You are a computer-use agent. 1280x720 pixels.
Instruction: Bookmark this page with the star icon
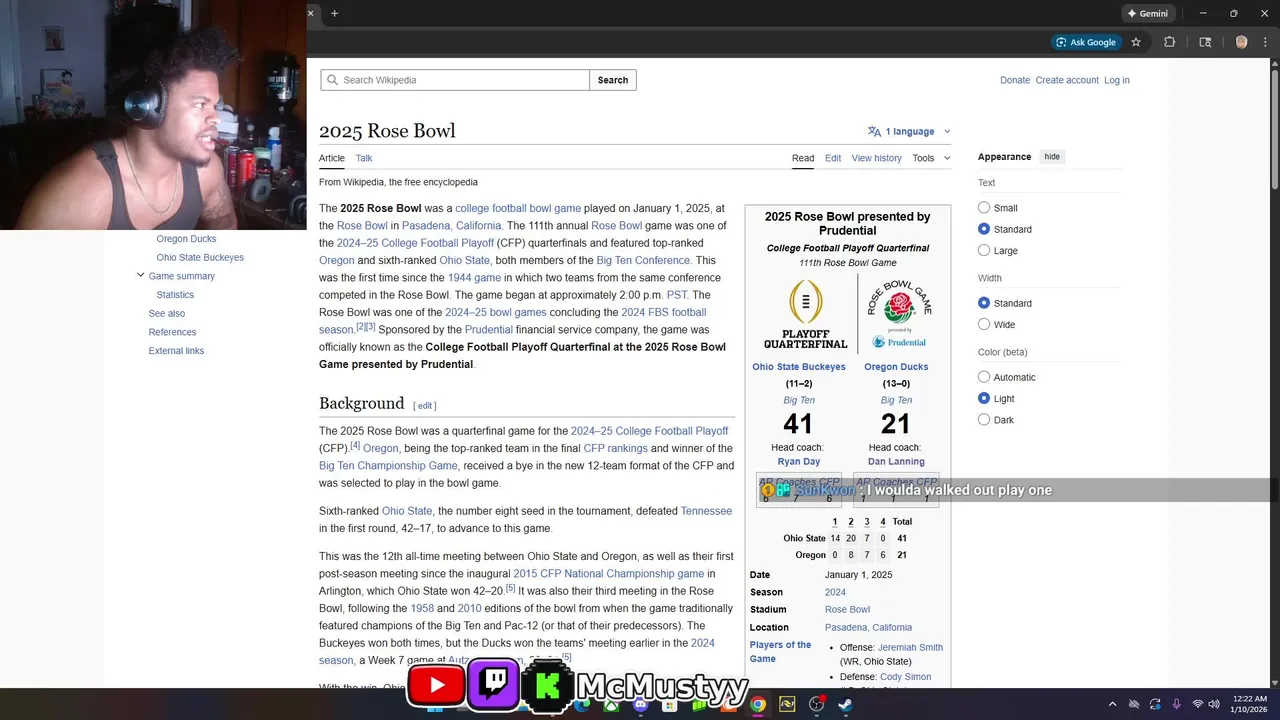click(1136, 42)
